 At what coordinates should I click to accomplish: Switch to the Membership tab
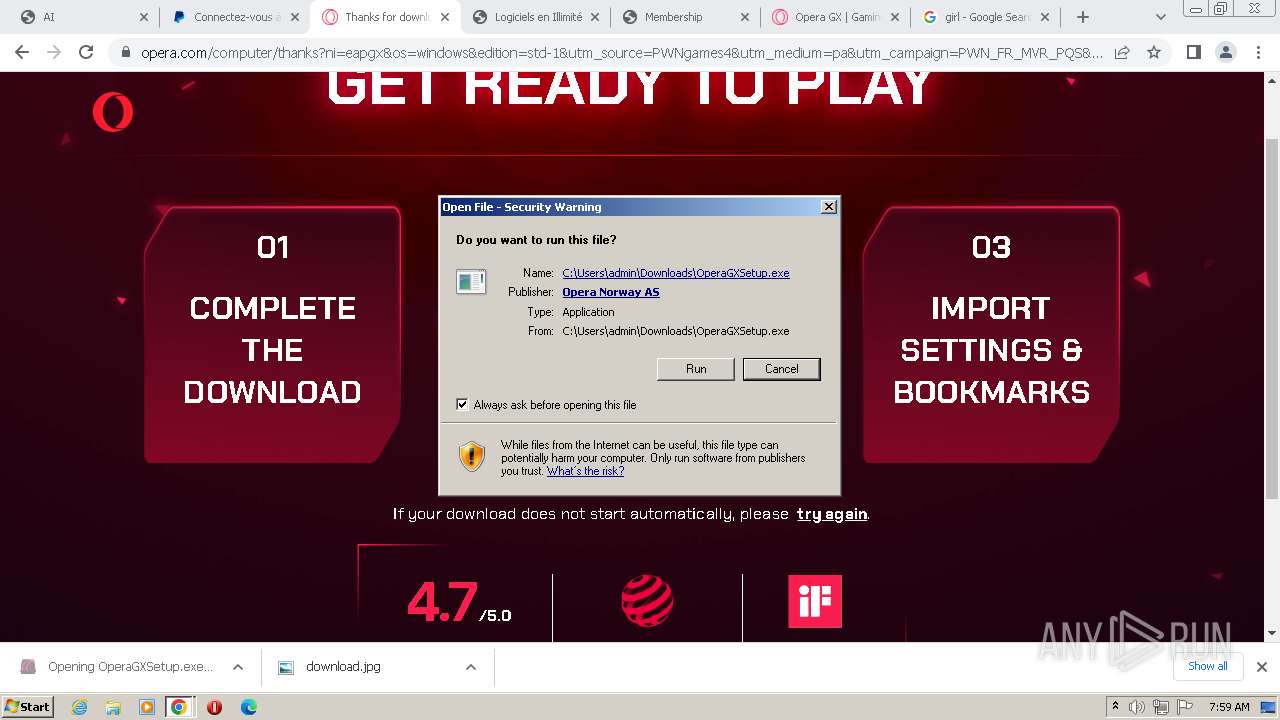[x=685, y=17]
